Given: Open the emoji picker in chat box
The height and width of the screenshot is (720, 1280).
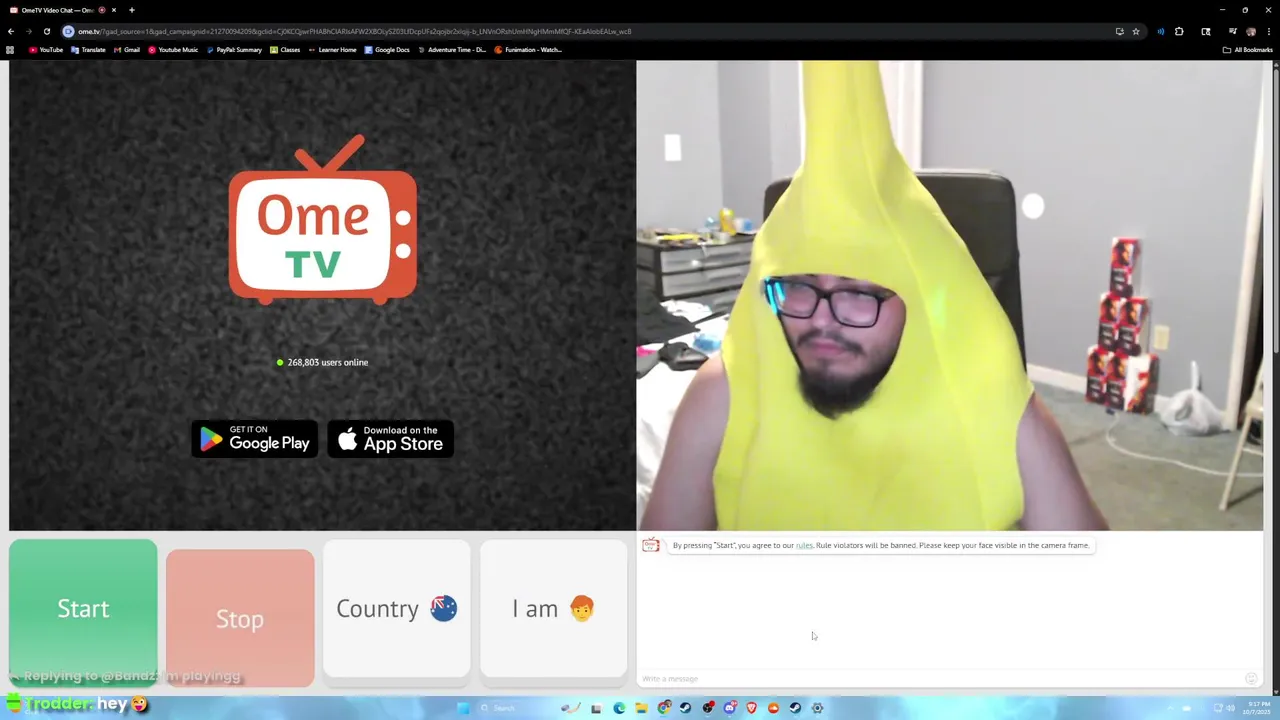Looking at the screenshot, I should (1251, 678).
